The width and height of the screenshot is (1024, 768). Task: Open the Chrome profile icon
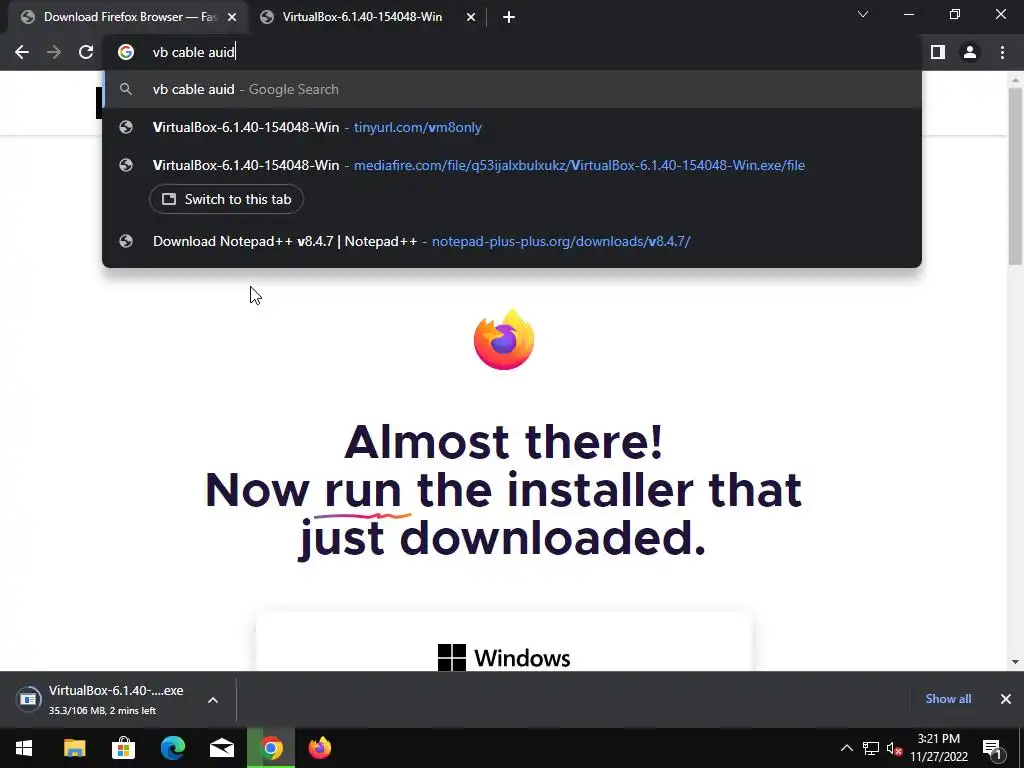pos(970,52)
